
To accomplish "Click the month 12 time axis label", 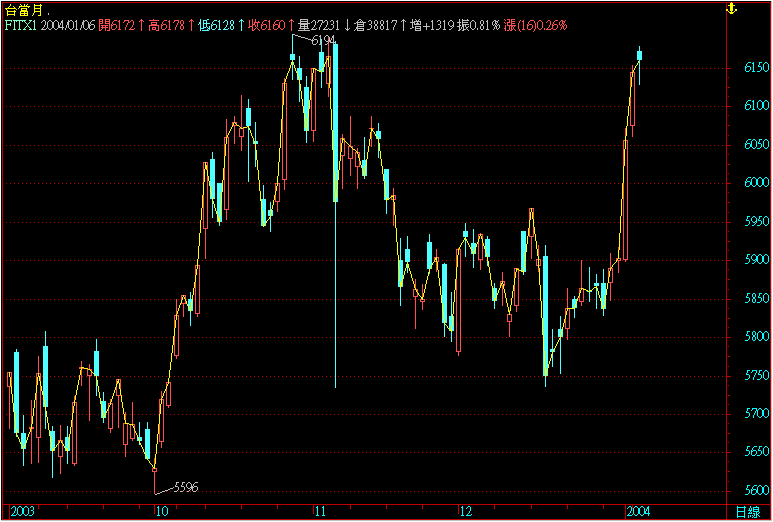I will click(465, 512).
